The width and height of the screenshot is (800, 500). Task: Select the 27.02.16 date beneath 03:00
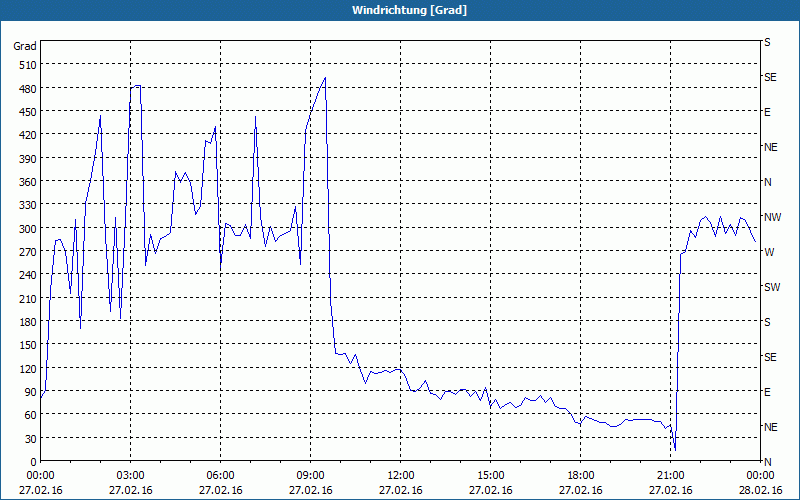pos(131,490)
